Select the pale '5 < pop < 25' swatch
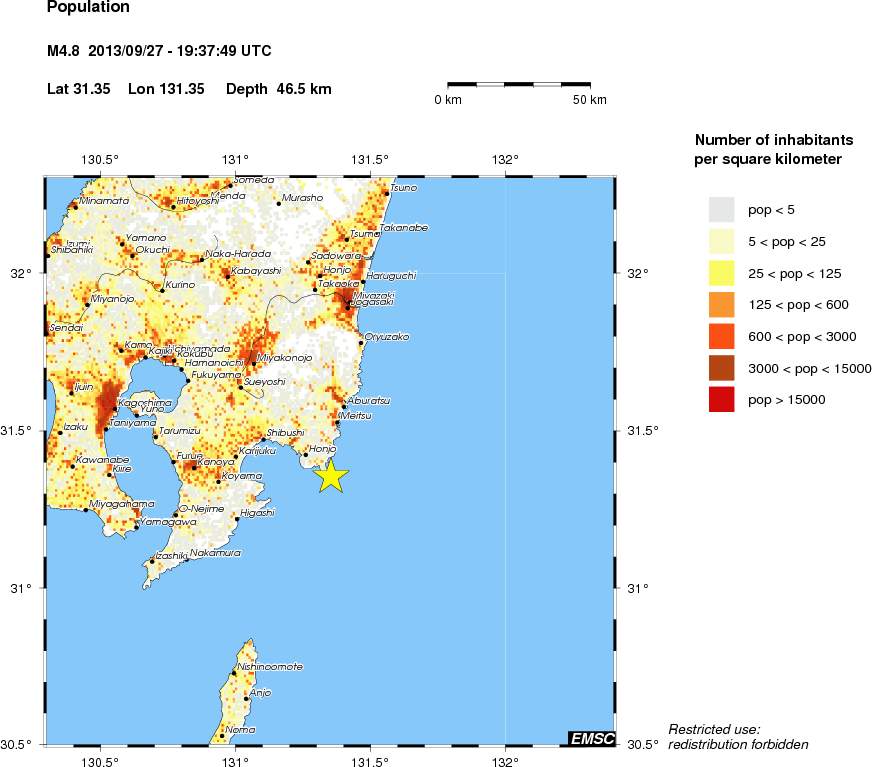The image size is (872, 767). (721, 241)
